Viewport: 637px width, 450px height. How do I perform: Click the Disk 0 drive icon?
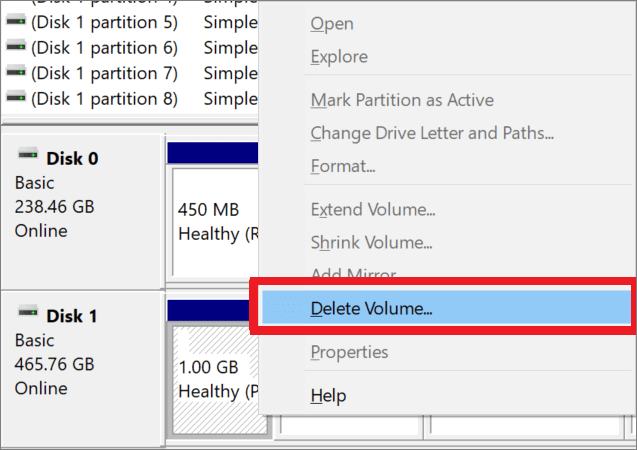(28, 157)
